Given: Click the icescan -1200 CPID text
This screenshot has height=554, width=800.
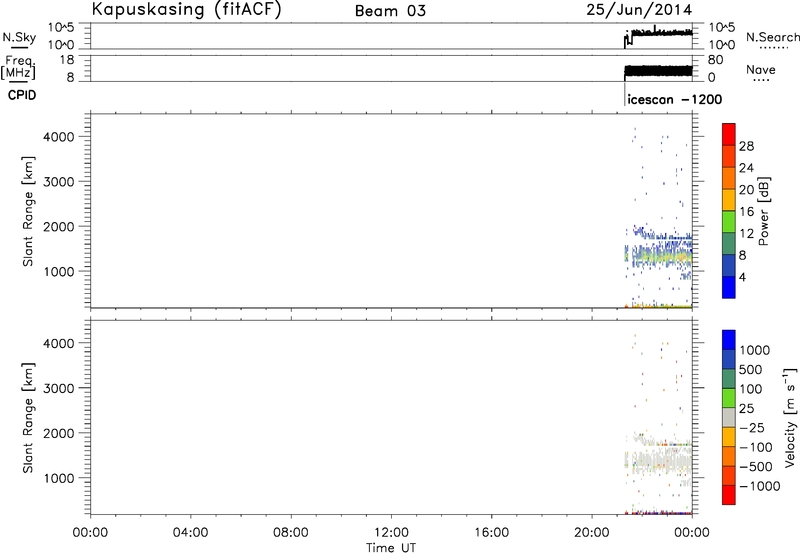Looking at the screenshot, I should pos(674,99).
